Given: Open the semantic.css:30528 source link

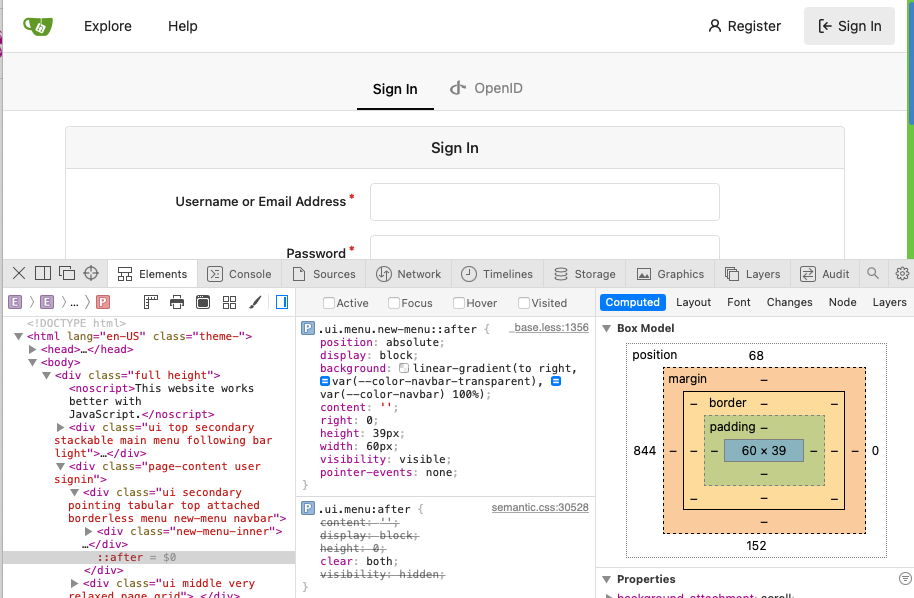Looking at the screenshot, I should 540,508.
